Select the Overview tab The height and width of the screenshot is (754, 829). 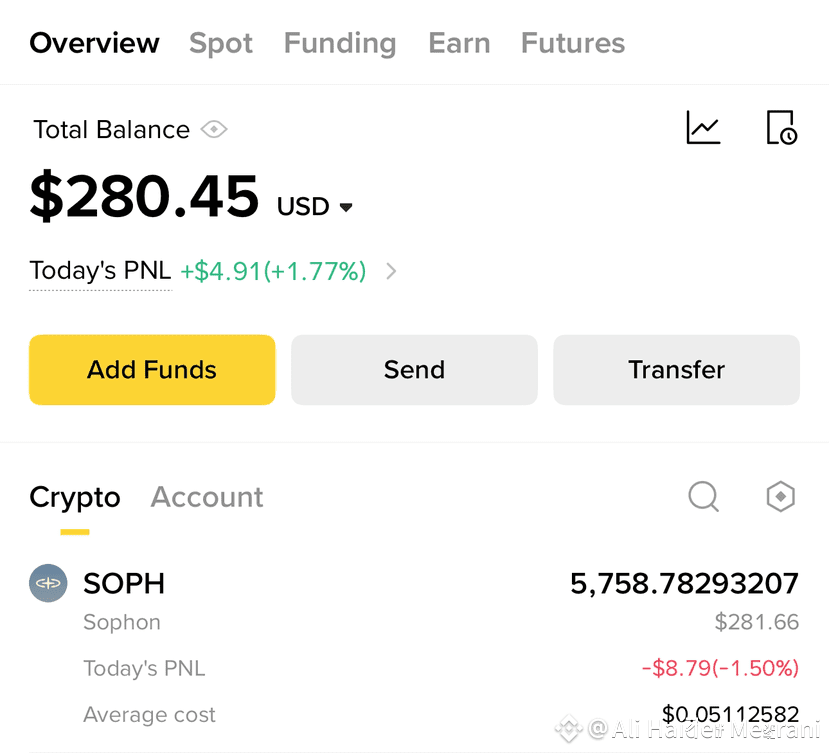[x=94, y=43]
